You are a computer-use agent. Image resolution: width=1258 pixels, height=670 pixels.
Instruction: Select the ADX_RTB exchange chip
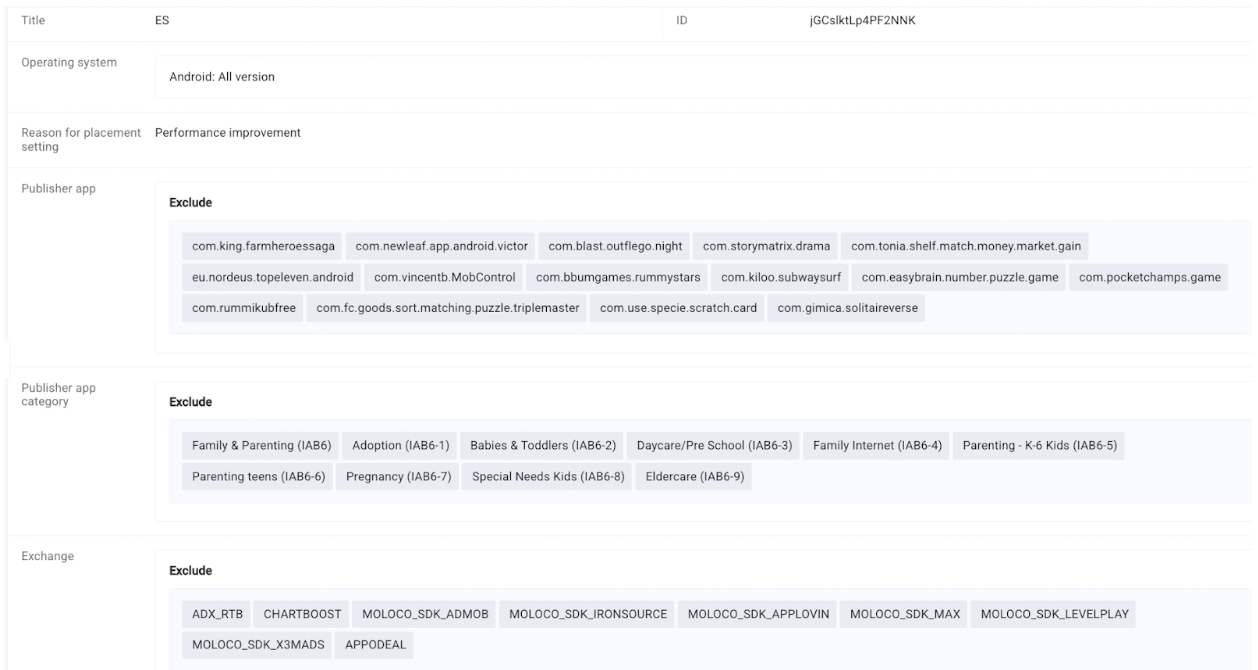pos(218,613)
